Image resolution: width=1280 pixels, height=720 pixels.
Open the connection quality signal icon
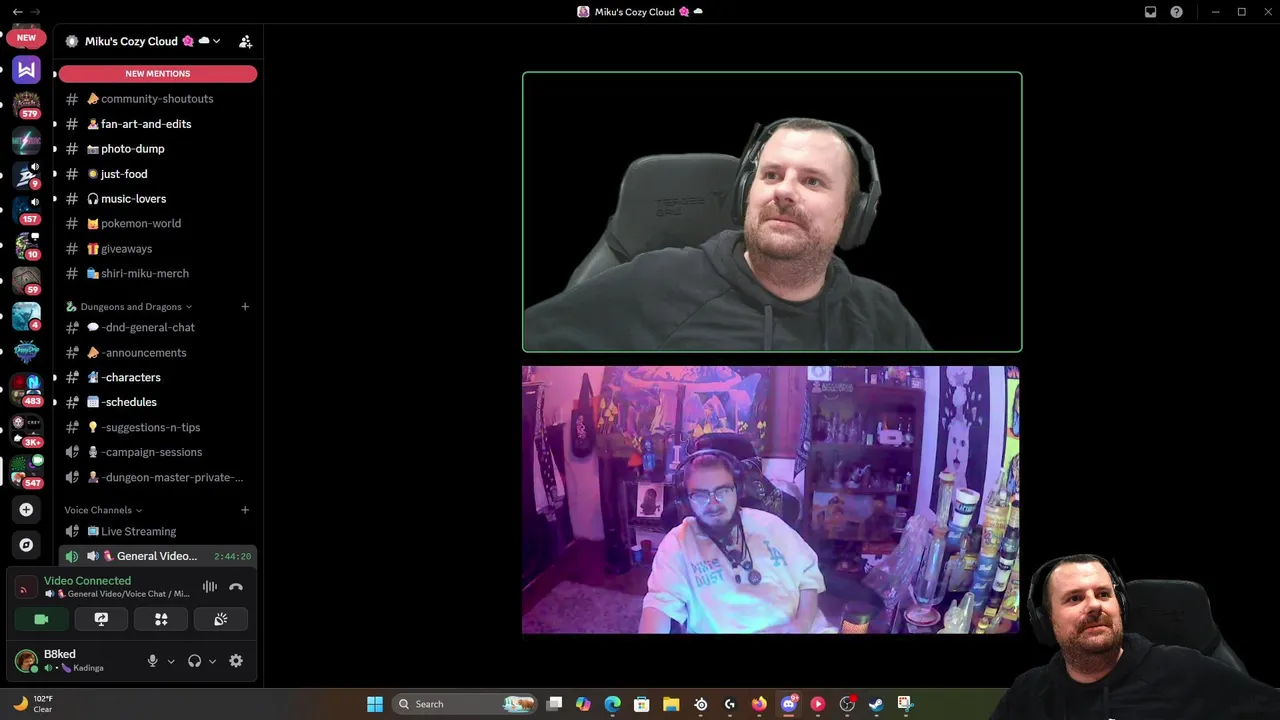click(26, 588)
